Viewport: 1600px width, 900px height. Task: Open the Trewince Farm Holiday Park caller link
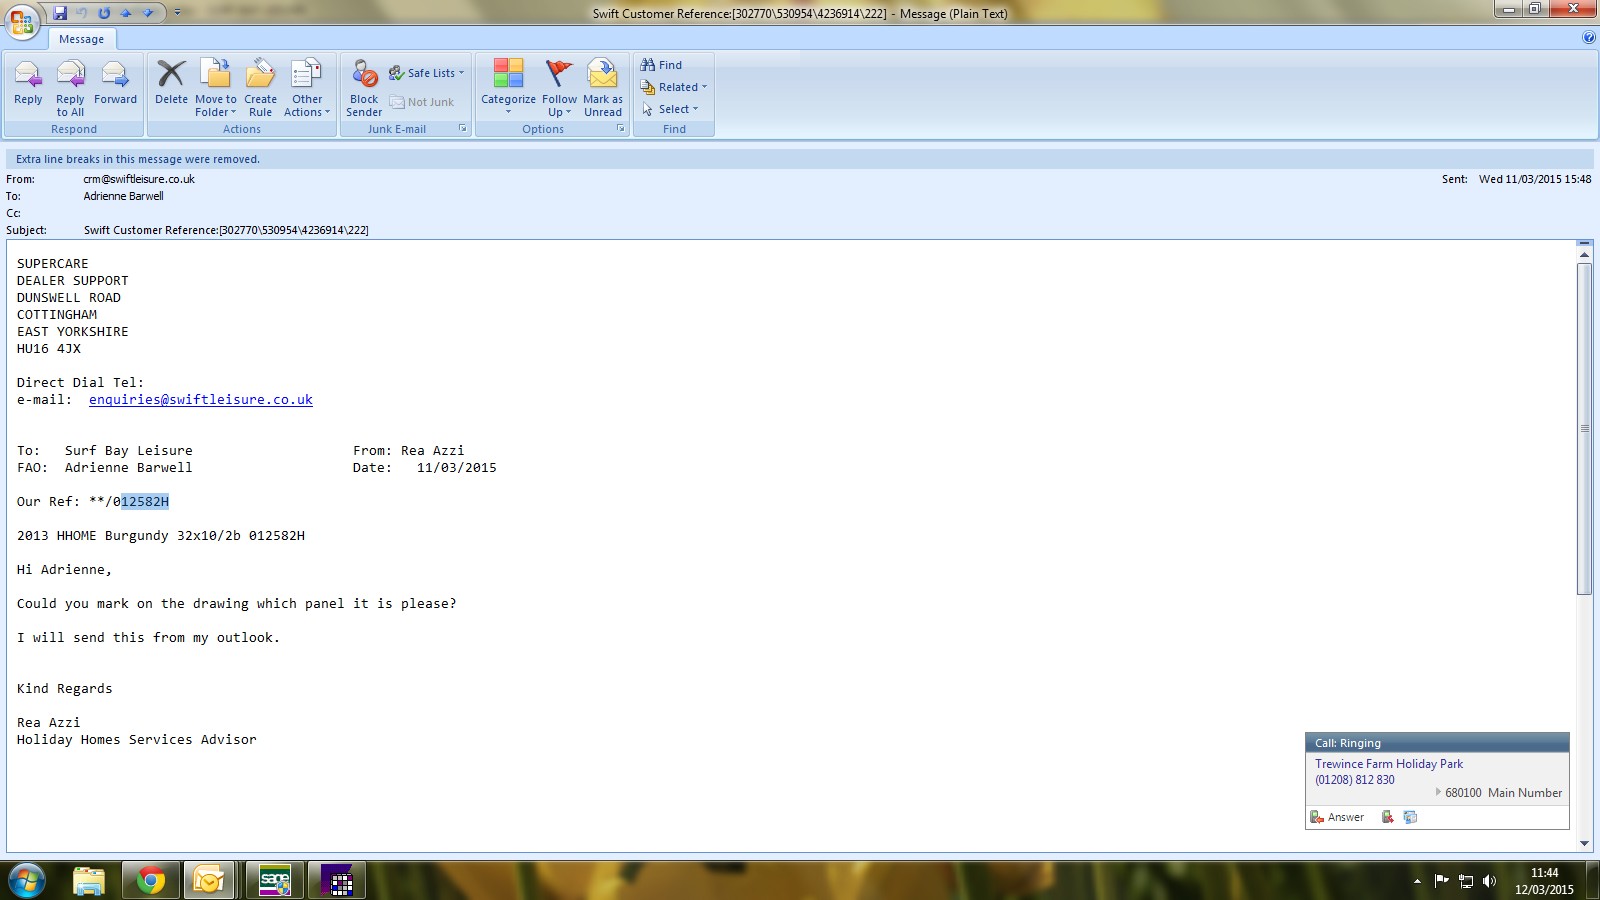coord(1389,764)
